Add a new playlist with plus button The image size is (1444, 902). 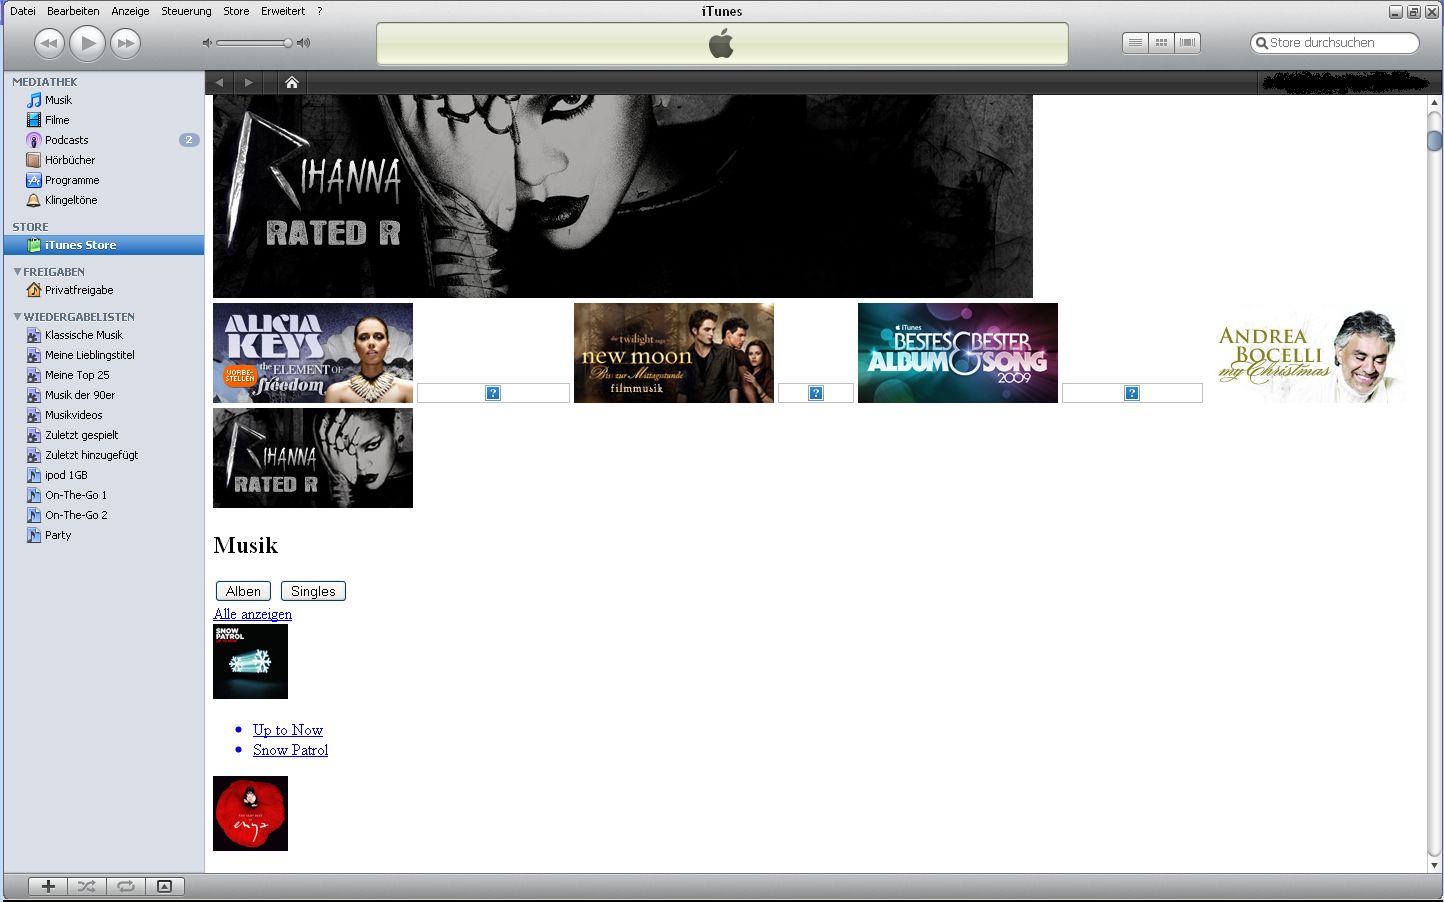point(48,886)
